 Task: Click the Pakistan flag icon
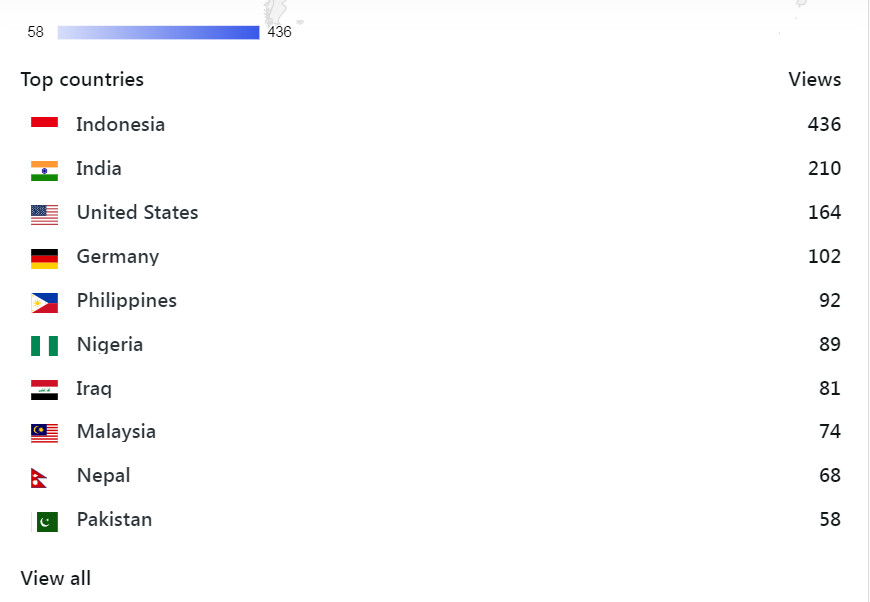46,521
